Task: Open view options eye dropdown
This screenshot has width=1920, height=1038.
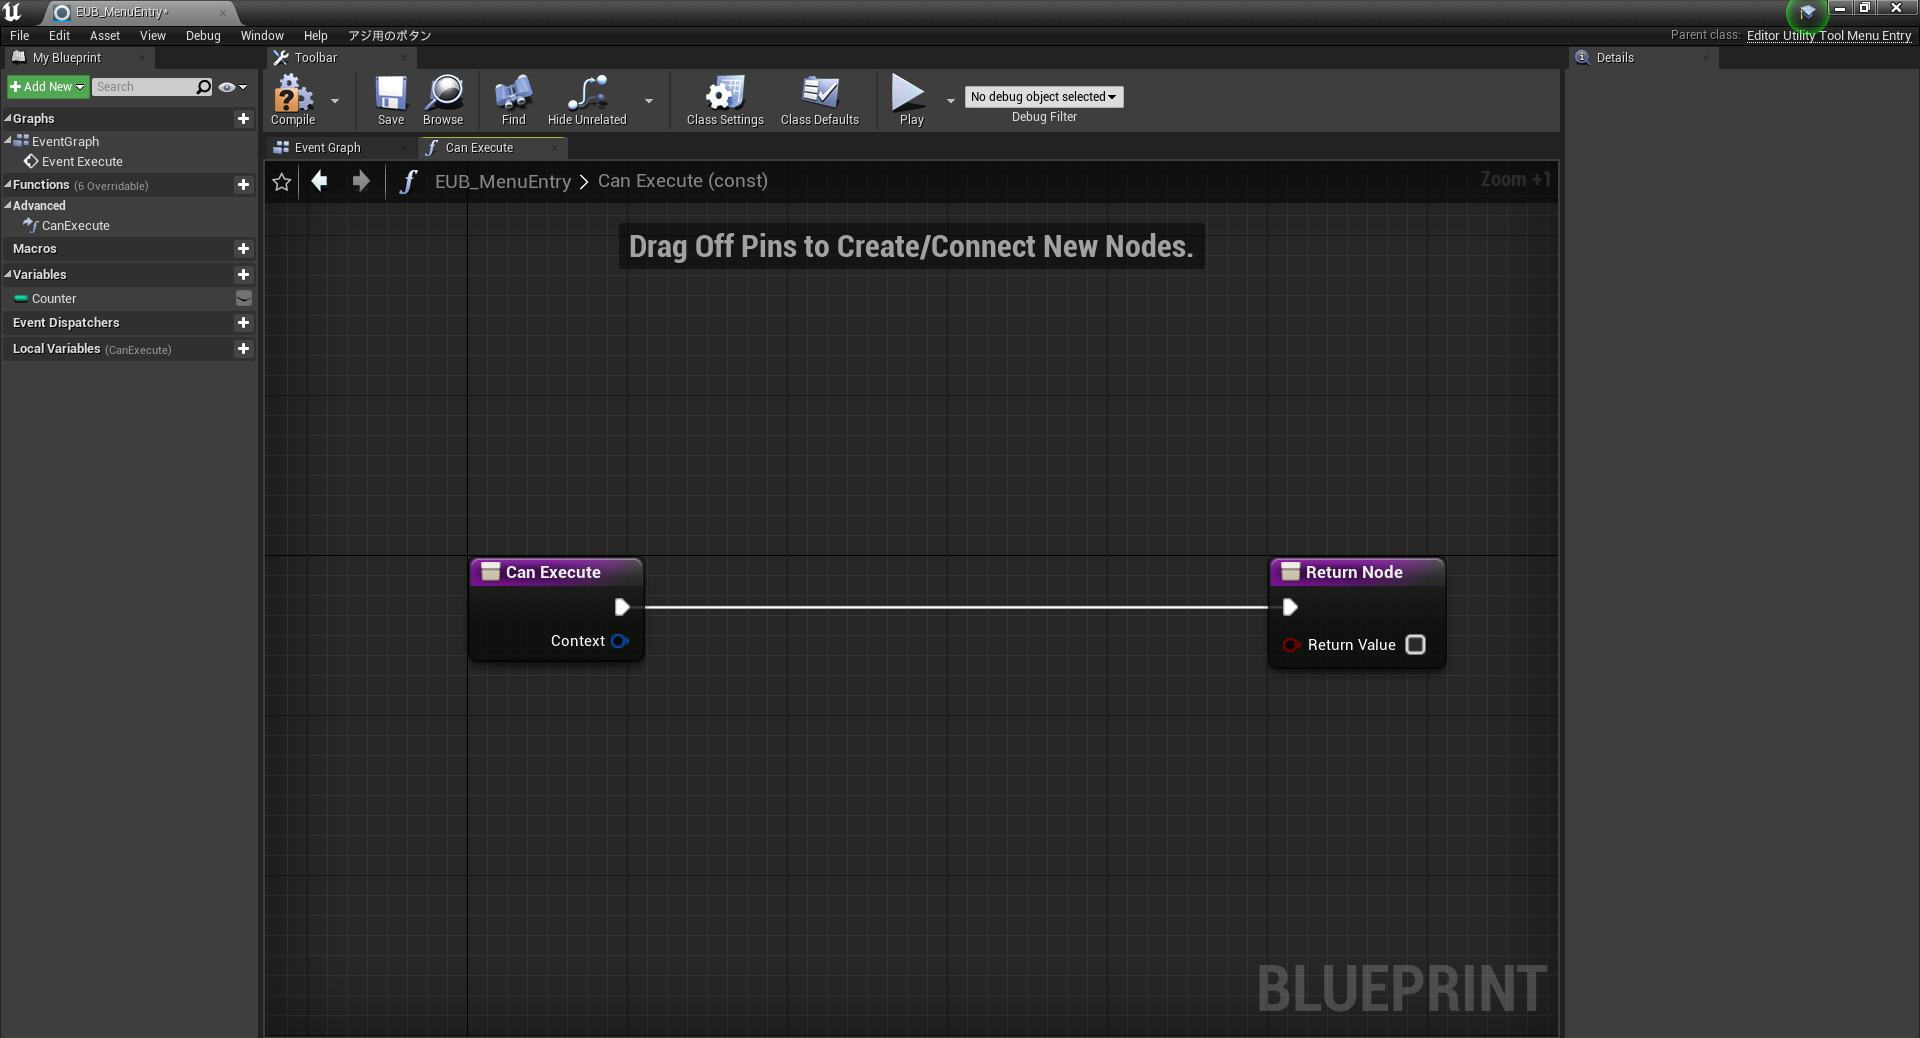Action: coord(232,87)
